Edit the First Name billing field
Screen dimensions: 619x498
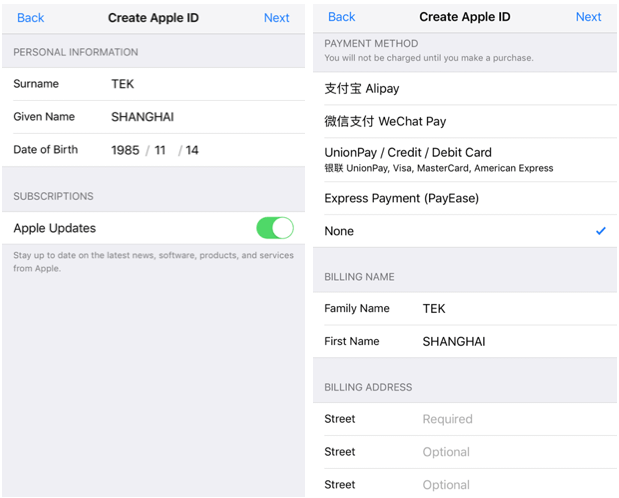[465, 341]
